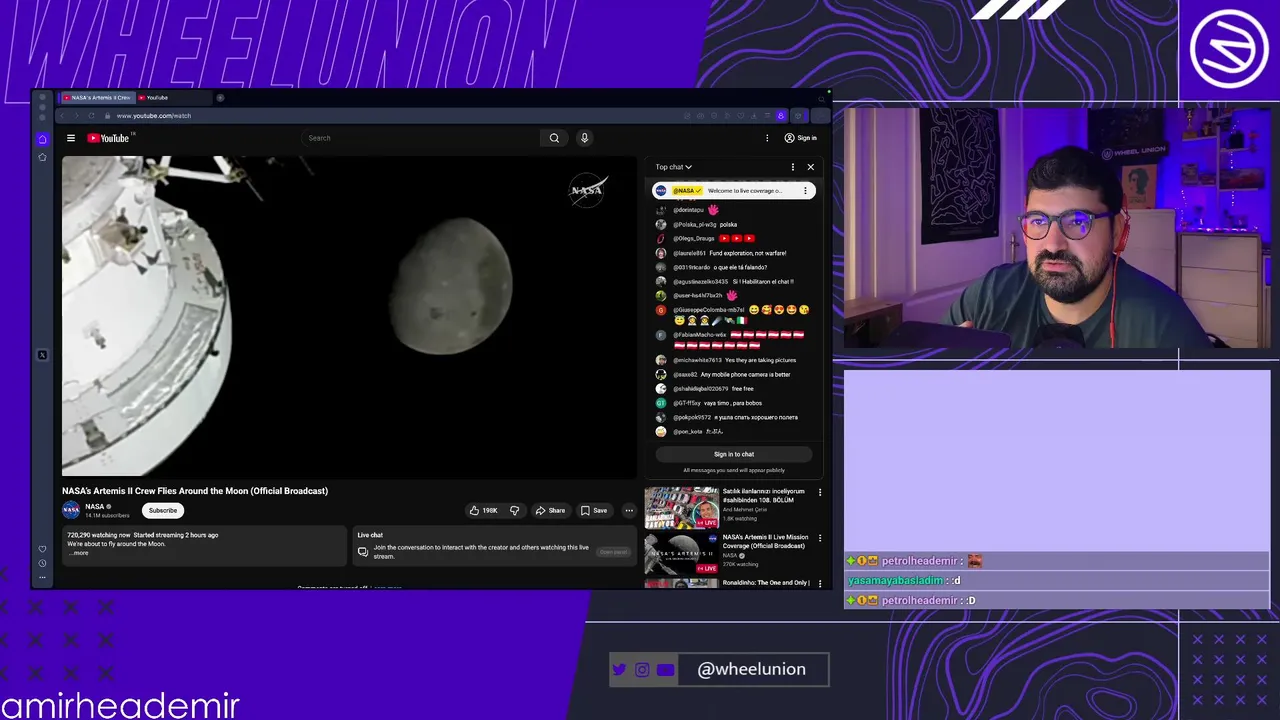The height and width of the screenshot is (720, 1280).
Task: Click the browser sidebar home icon
Action: pos(42,139)
